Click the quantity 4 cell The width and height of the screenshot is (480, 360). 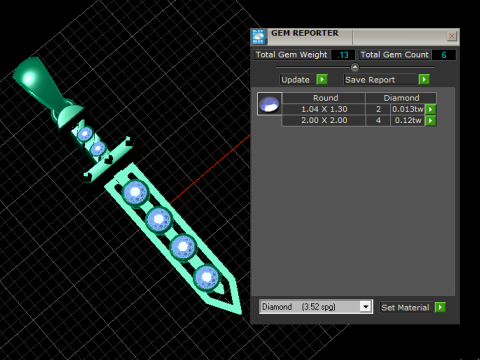pyautogui.click(x=378, y=120)
